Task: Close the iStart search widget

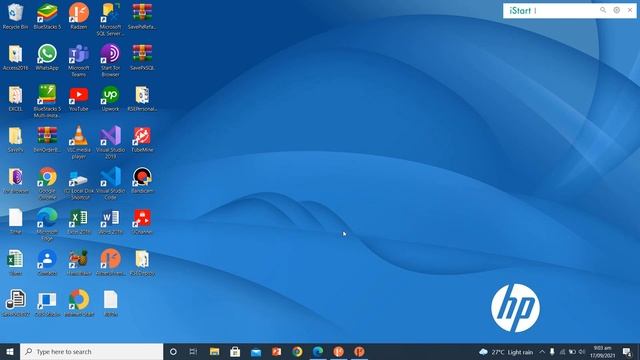Action: (x=630, y=10)
